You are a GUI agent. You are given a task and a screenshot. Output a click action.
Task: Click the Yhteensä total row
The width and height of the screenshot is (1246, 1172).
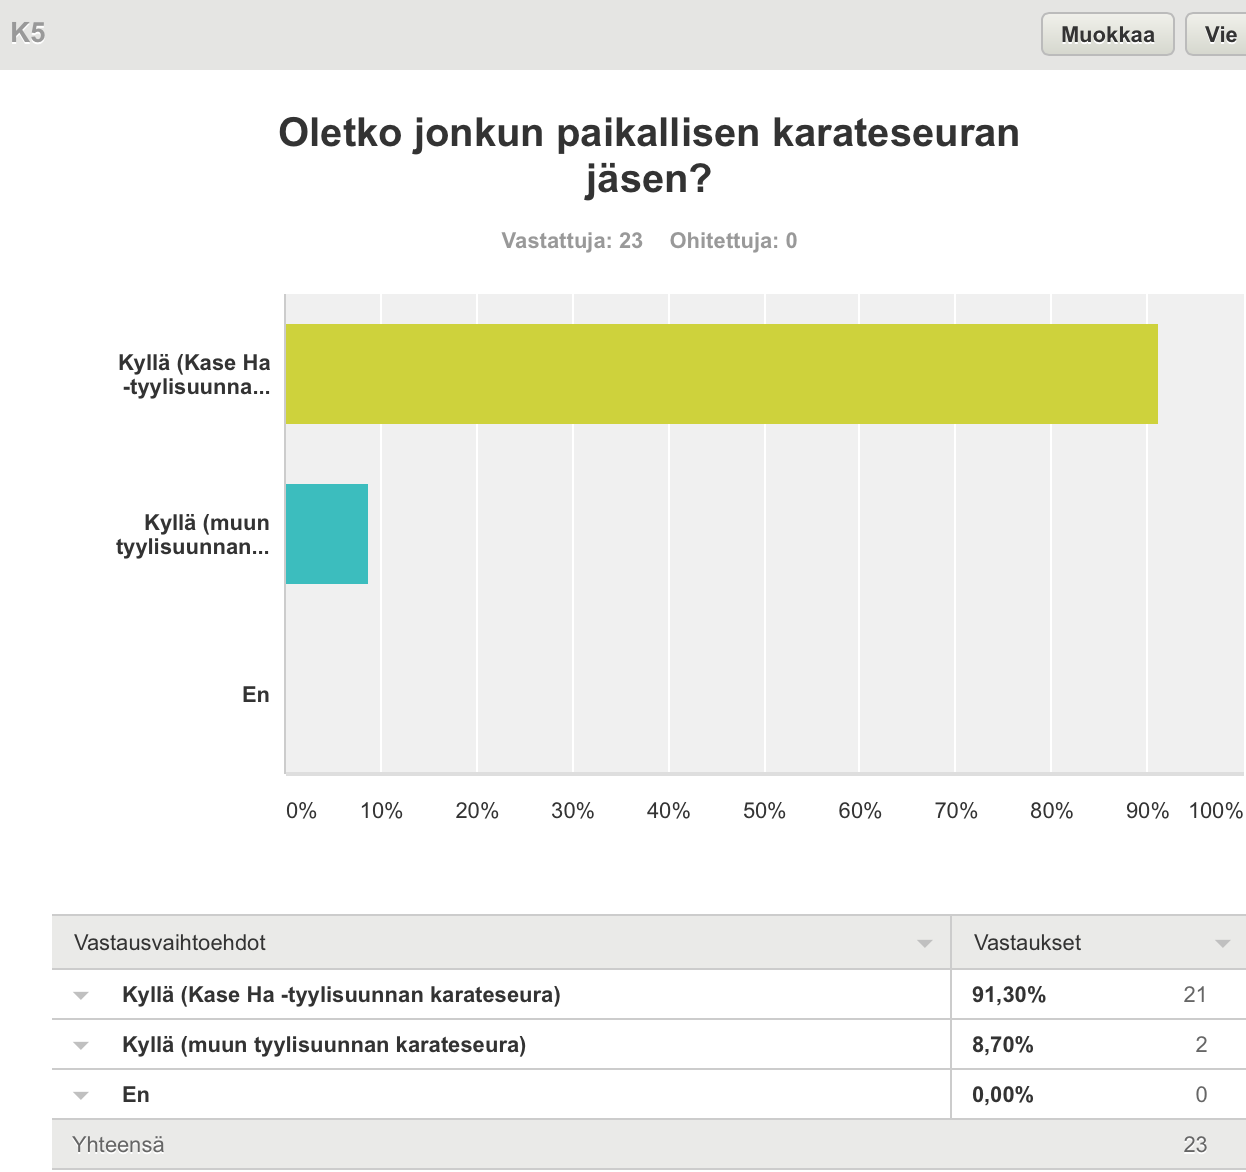coord(118,1145)
